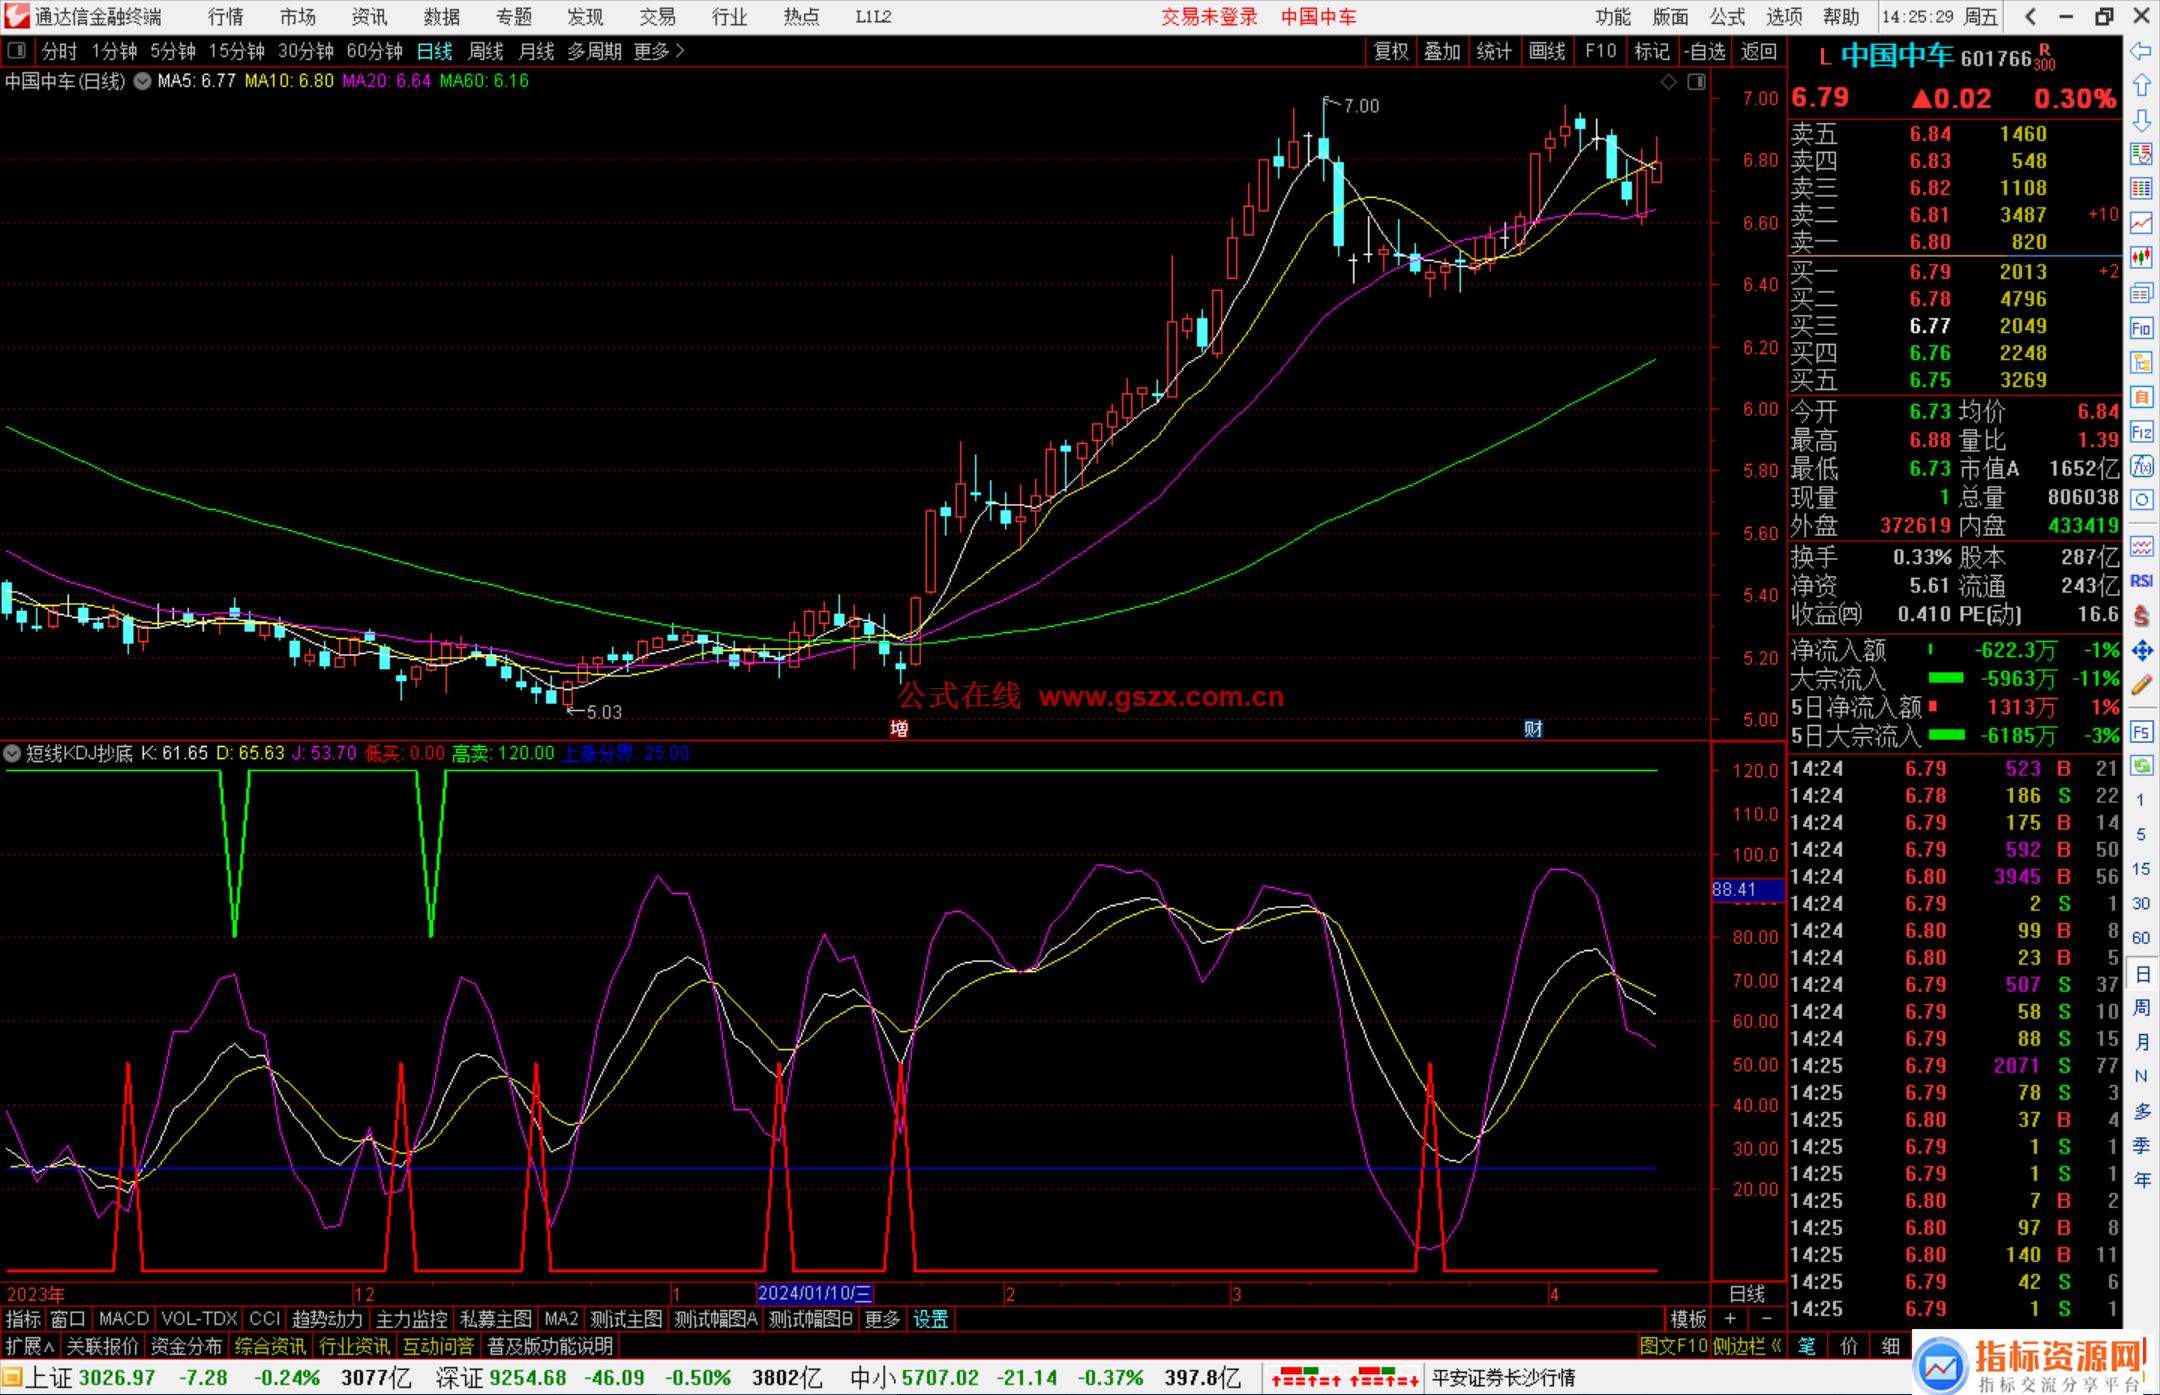Select the pencil drawing tool icon
The image size is (2160, 1395).
tap(2141, 686)
